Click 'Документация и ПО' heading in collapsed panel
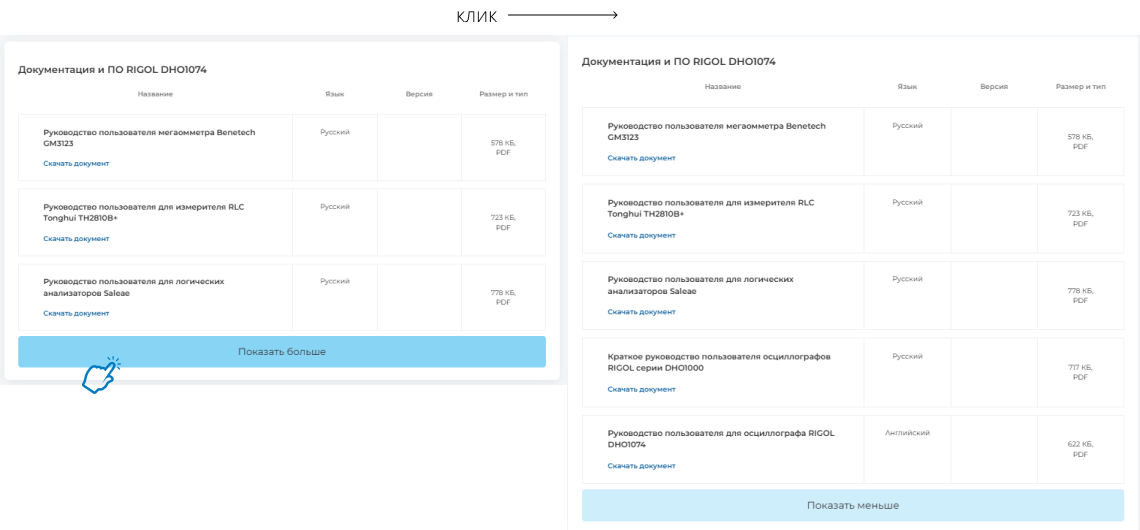The width and height of the screenshot is (1140, 530). 112,70
